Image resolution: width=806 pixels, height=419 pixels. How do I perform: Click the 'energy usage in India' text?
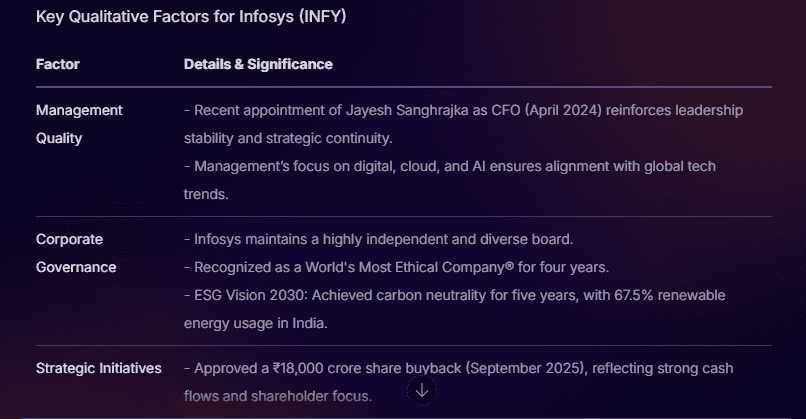[x=255, y=323]
